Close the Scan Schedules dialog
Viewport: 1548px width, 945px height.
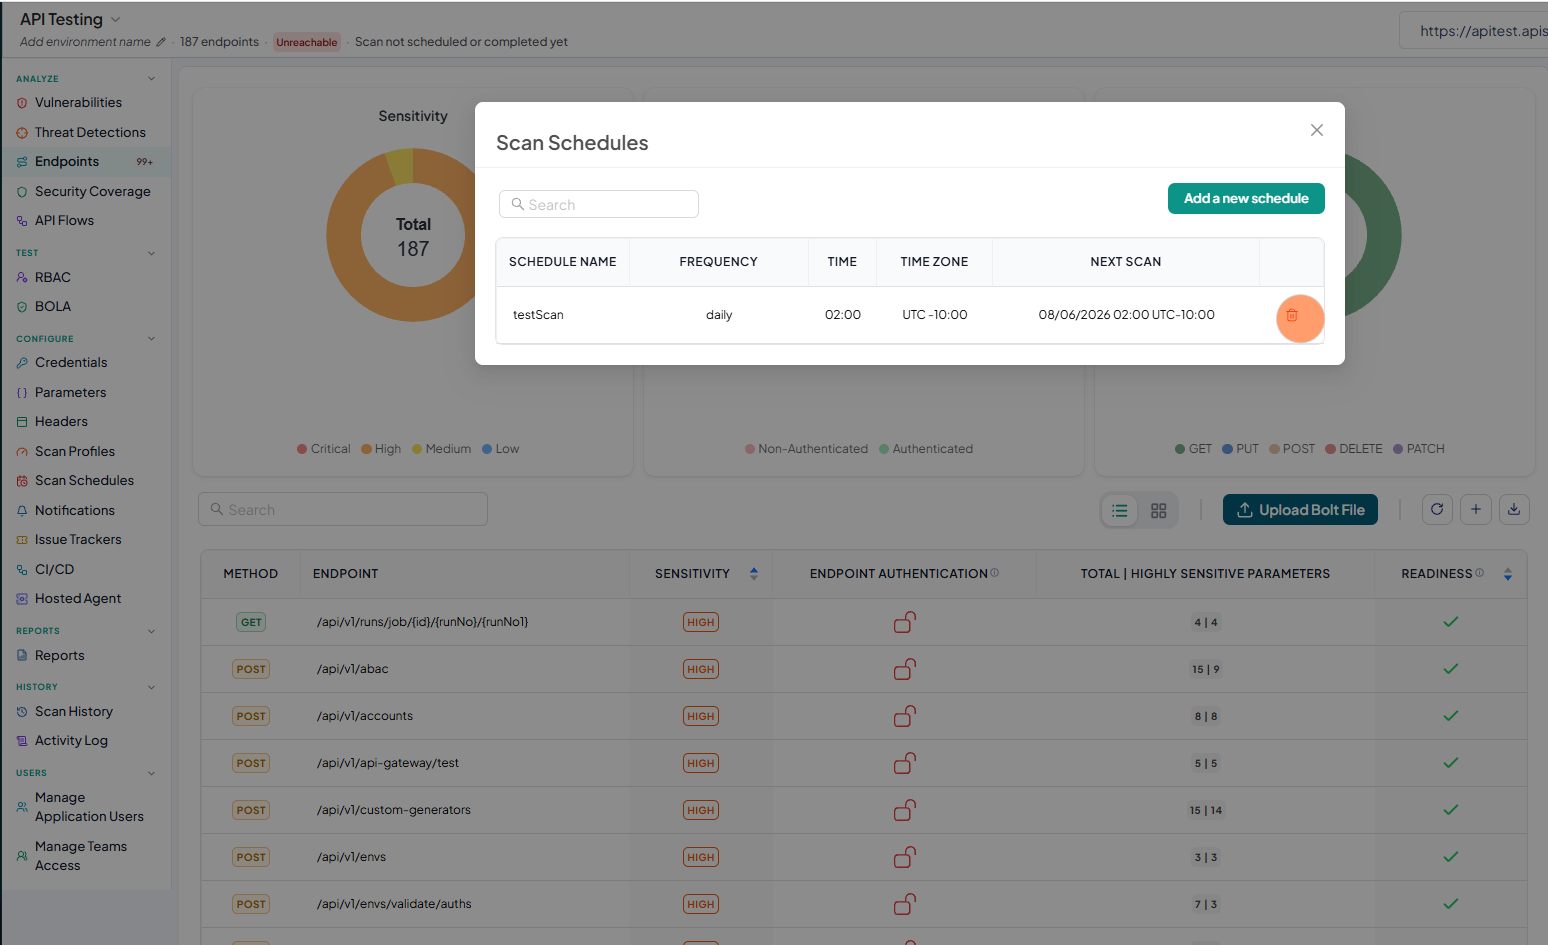1317,130
